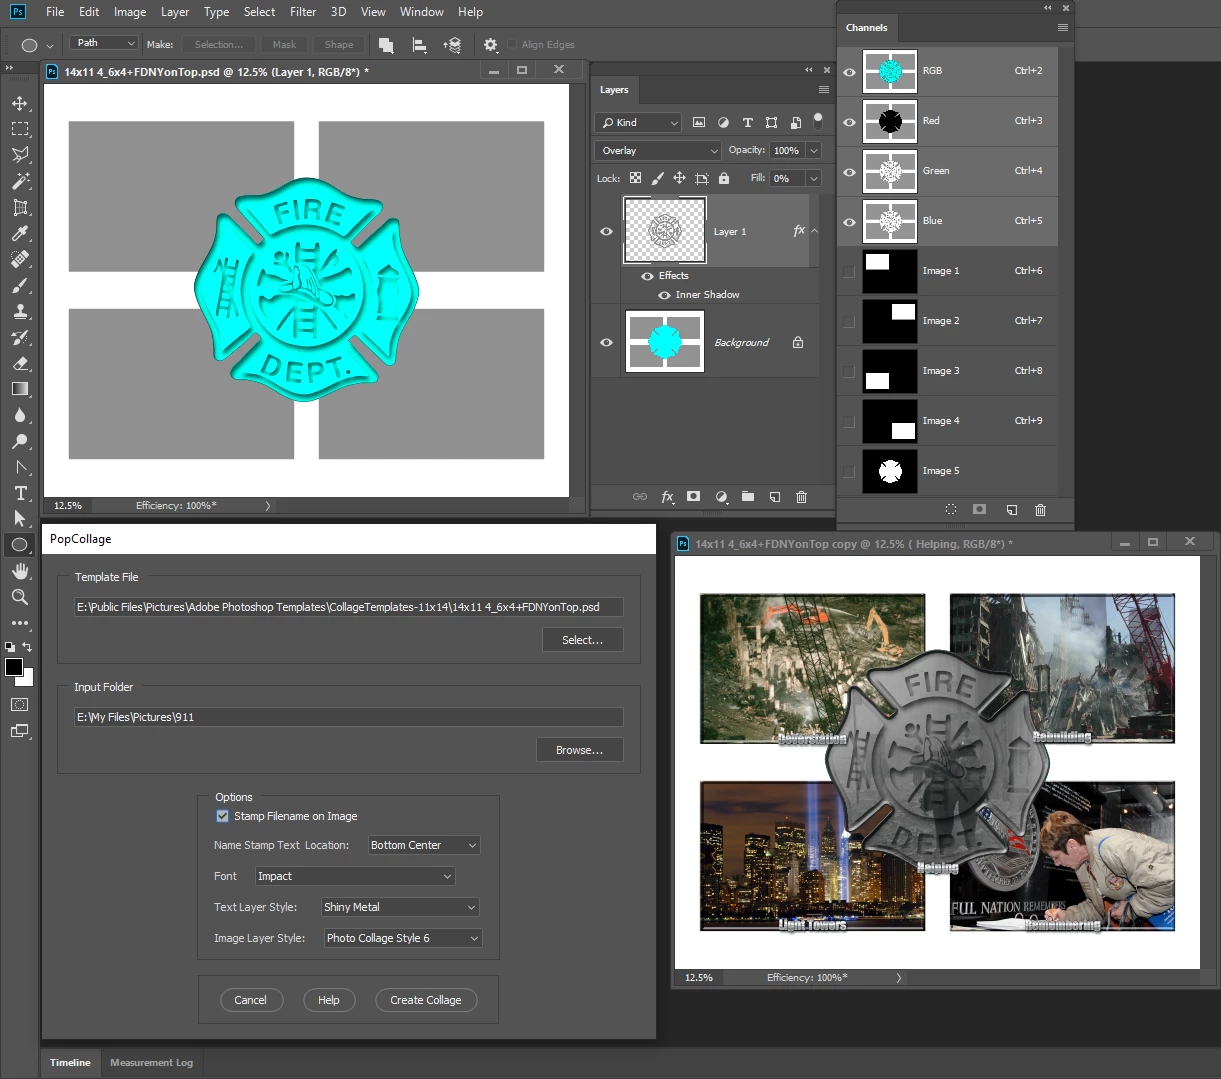Toggle Align Edges checkbox in options bar
Viewport: 1221px width, 1079px height.
point(512,45)
